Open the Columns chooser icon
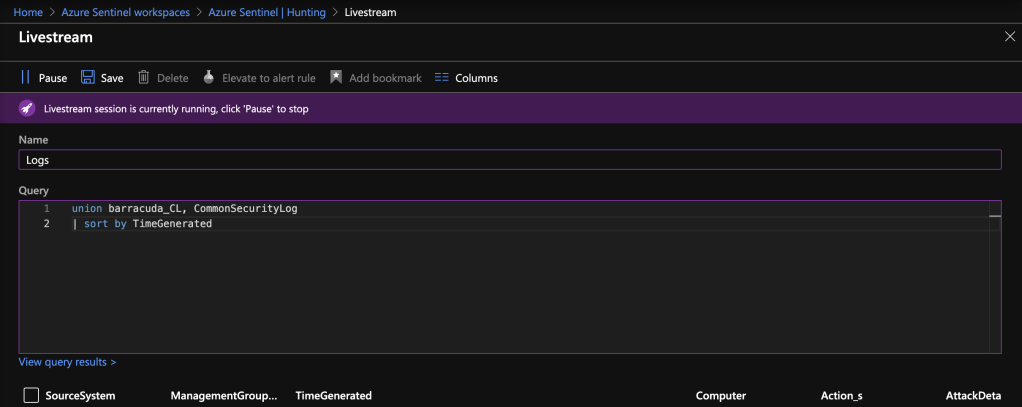Image resolution: width=1022 pixels, height=407 pixels. tap(442, 77)
